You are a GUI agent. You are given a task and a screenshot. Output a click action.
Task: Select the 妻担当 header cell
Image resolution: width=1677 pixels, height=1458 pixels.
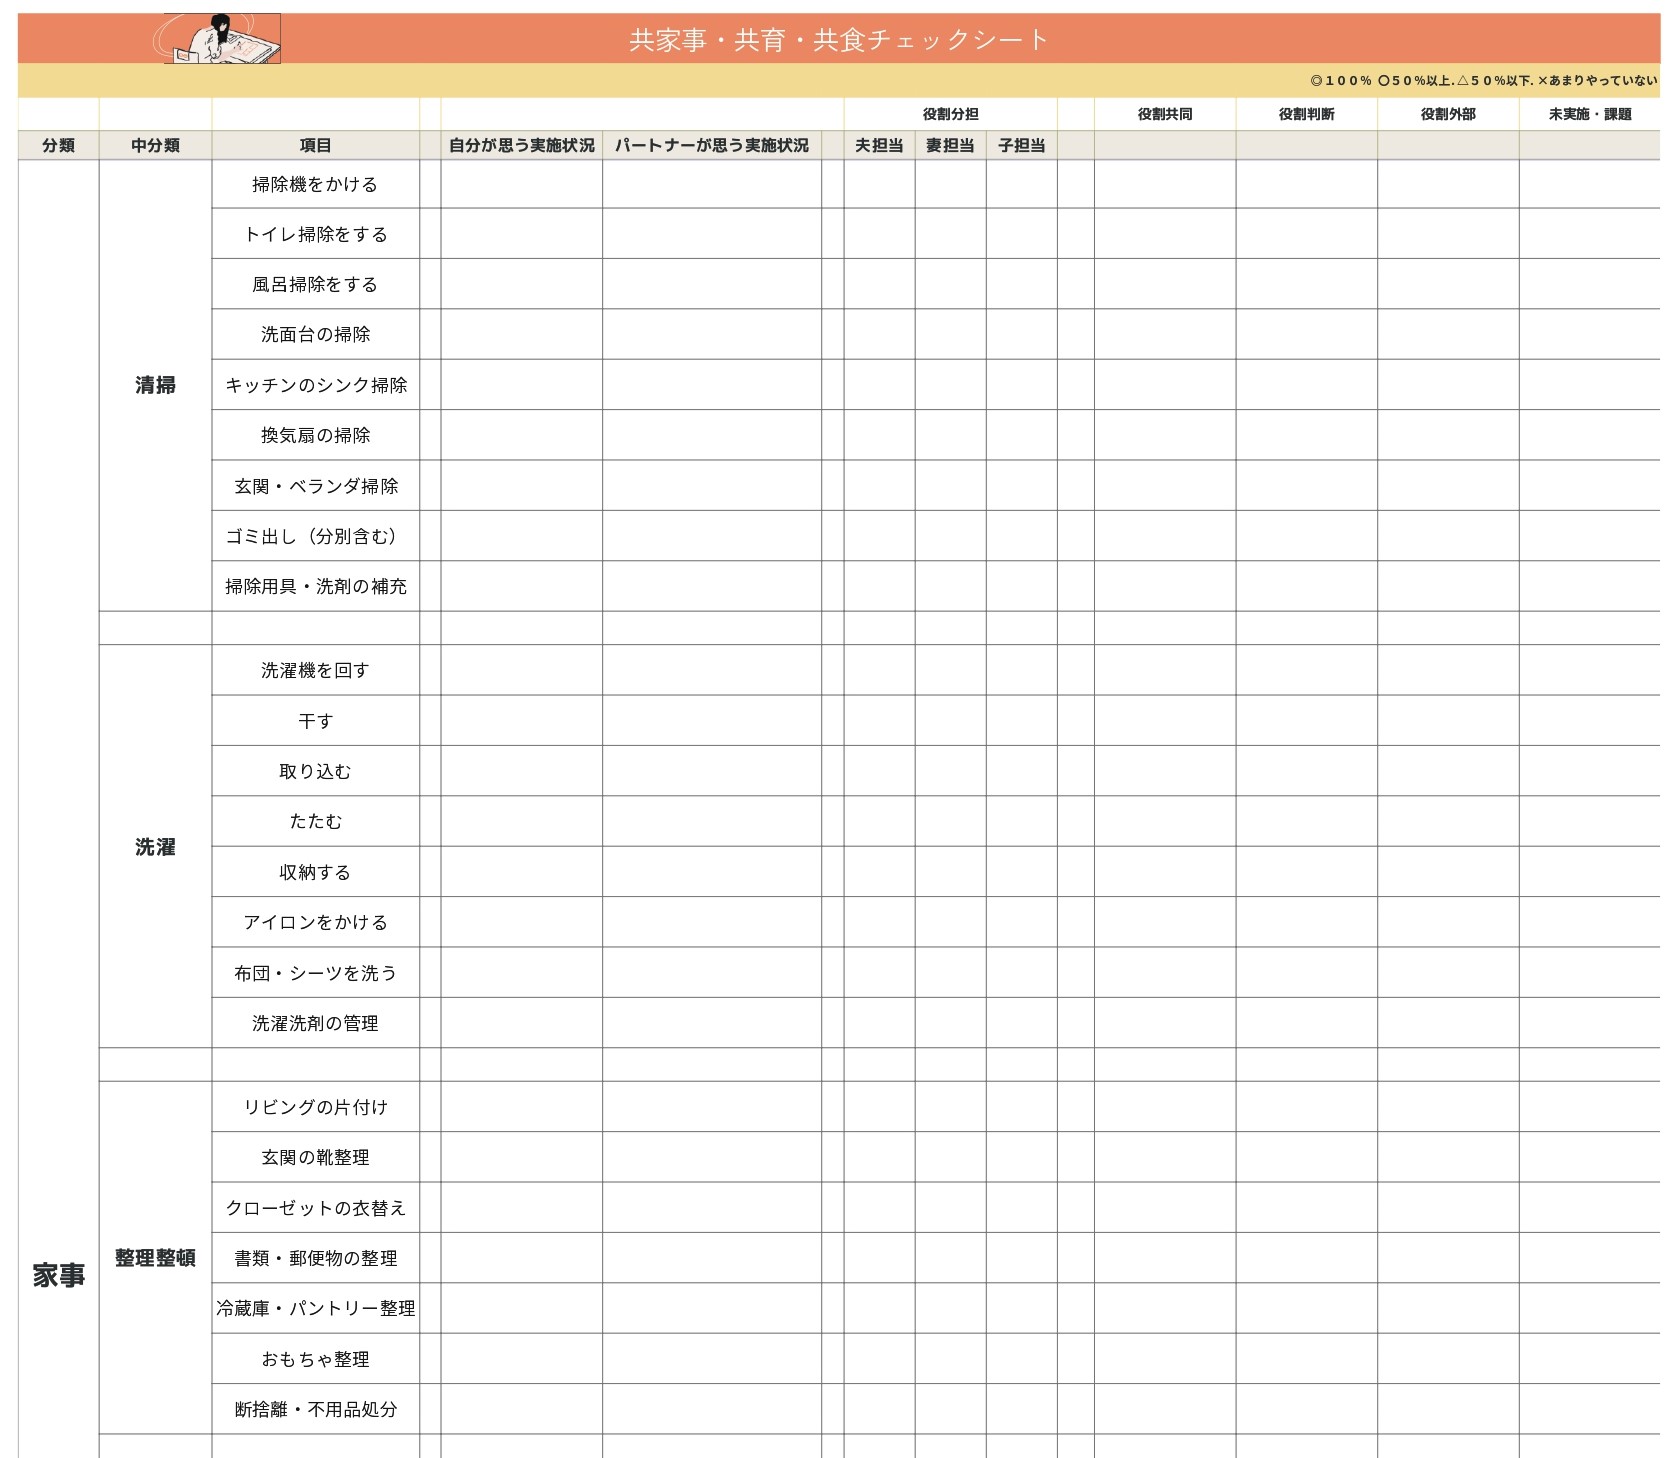coord(949,146)
